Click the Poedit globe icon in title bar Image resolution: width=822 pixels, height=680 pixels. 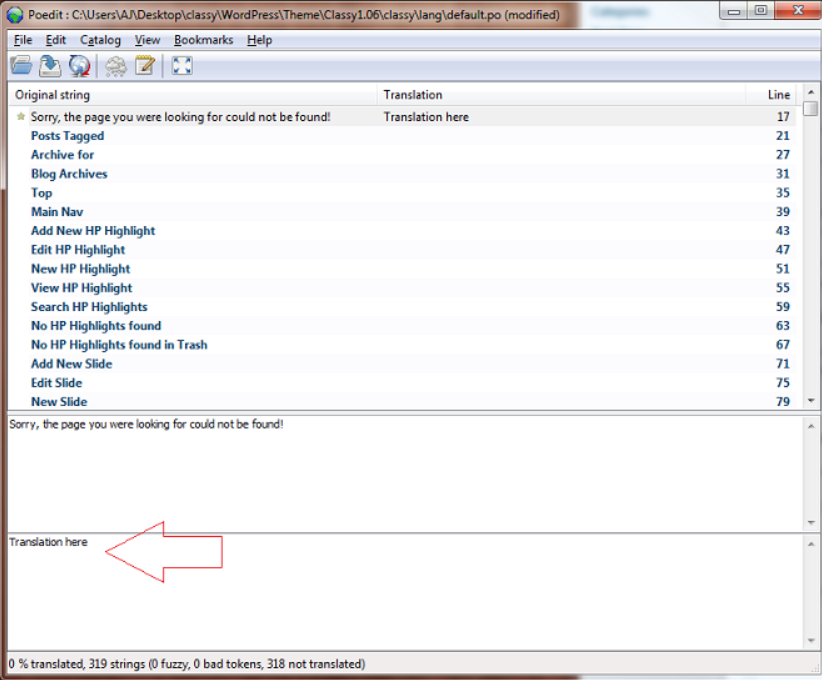click(15, 15)
